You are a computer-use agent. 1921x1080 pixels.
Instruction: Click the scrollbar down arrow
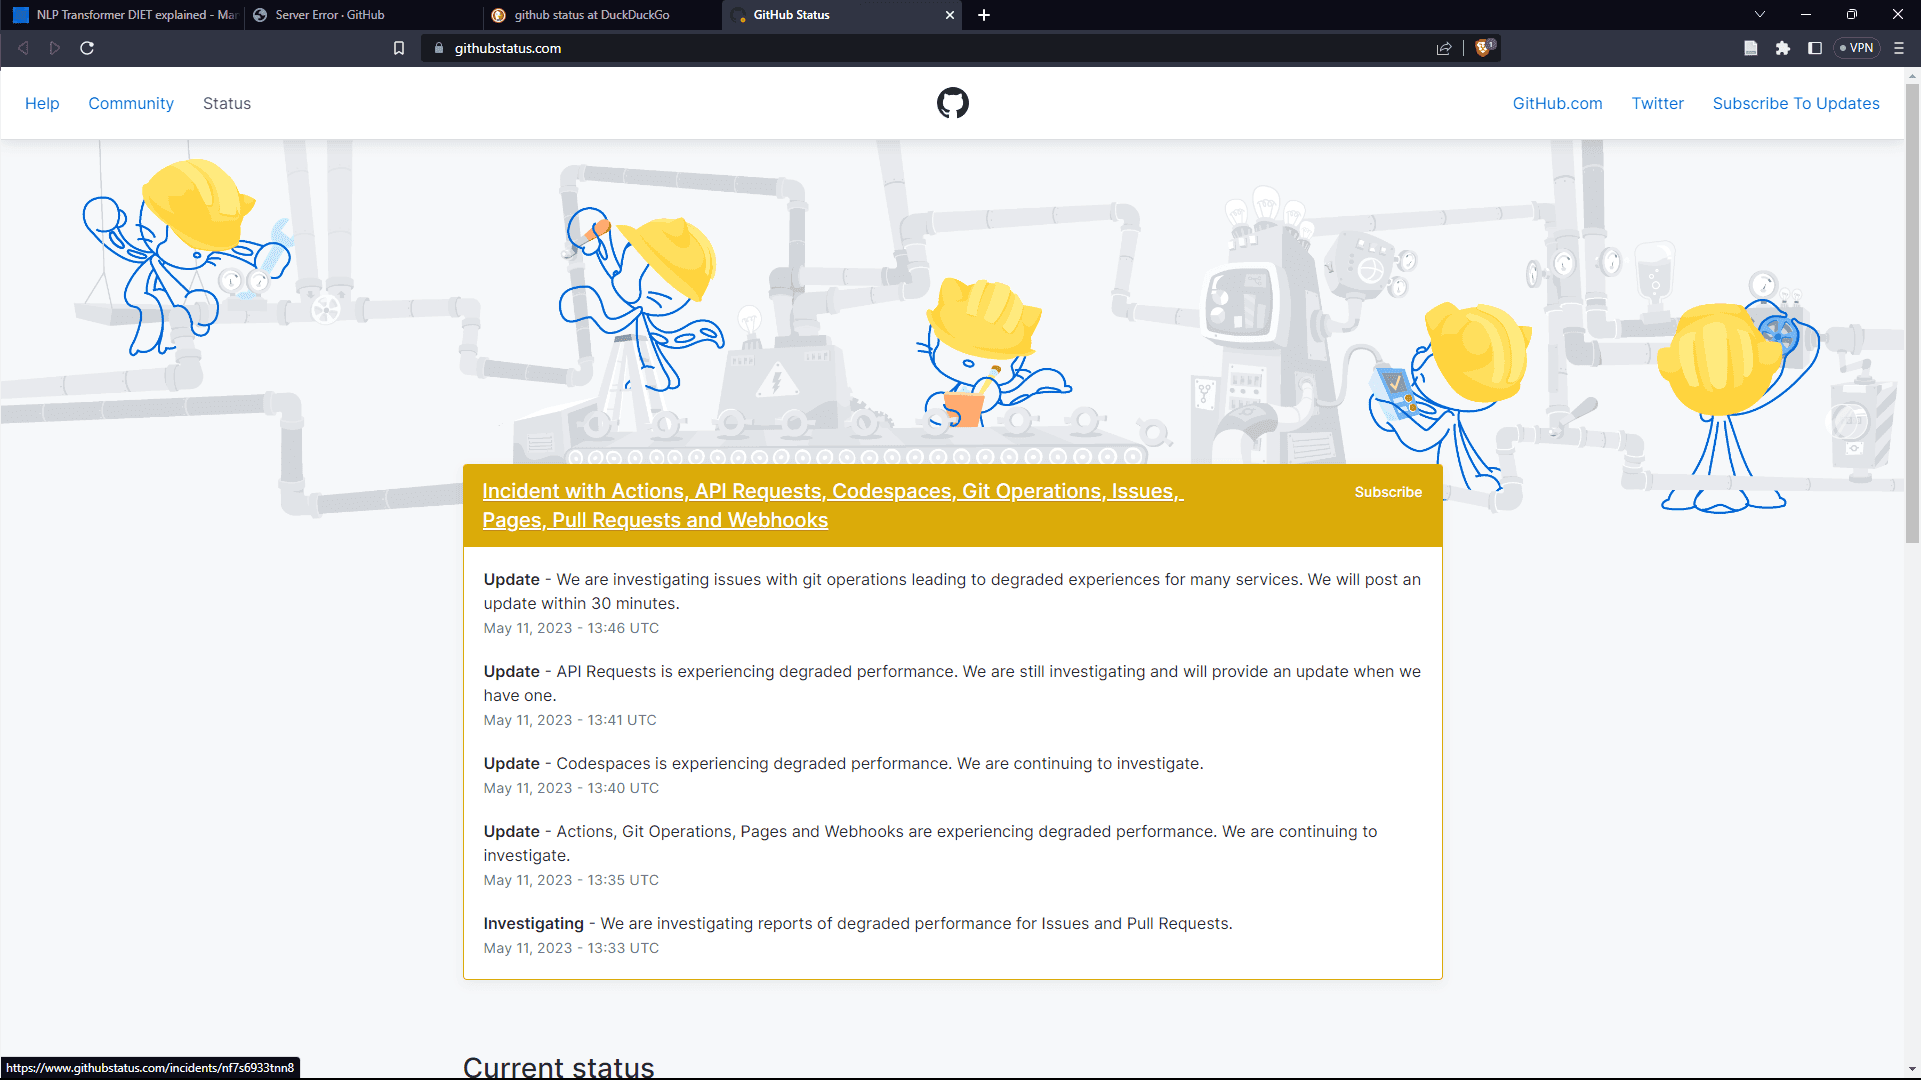pyautogui.click(x=1912, y=1071)
